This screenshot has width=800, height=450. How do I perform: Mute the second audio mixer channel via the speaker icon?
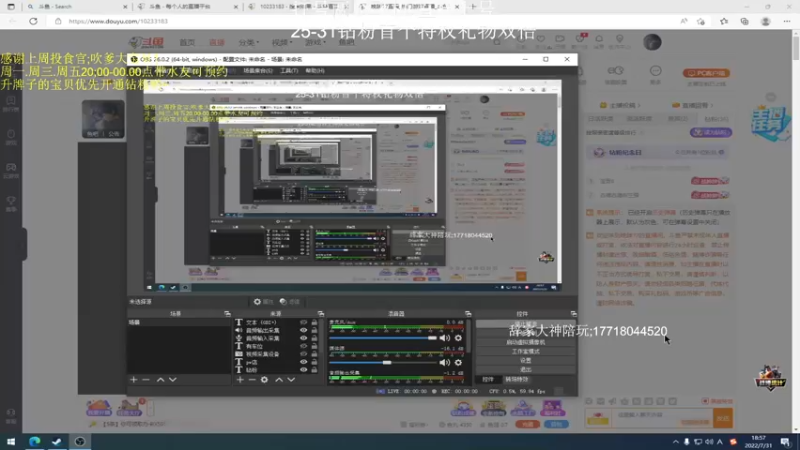click(445, 362)
